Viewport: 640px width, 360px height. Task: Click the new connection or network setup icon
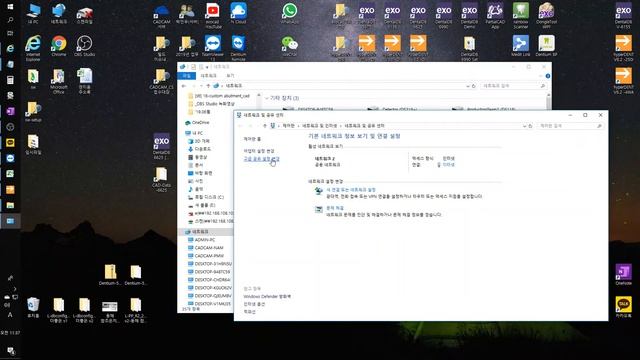[x=318, y=191]
